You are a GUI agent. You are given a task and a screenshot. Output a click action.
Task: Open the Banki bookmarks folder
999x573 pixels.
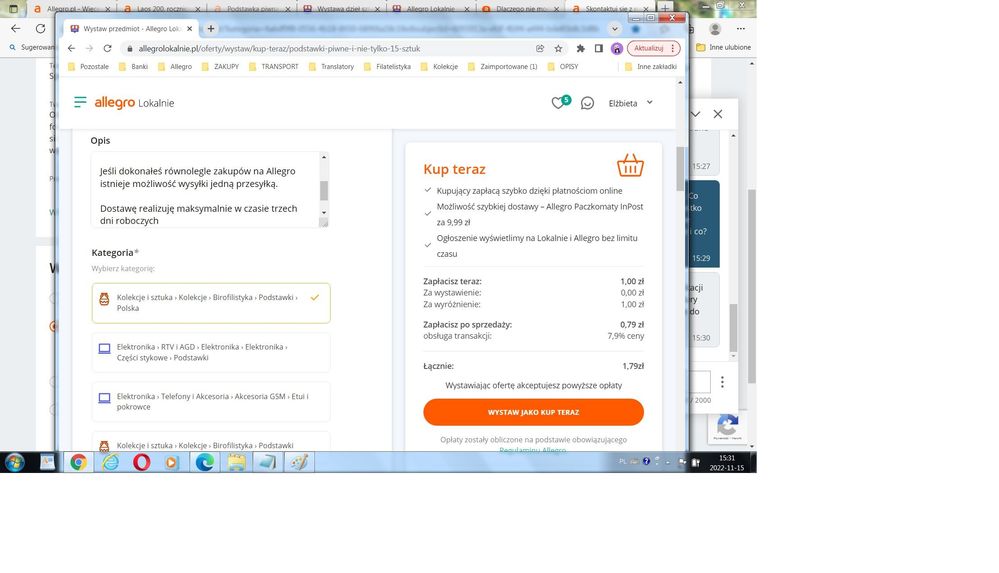pyautogui.click(x=133, y=66)
